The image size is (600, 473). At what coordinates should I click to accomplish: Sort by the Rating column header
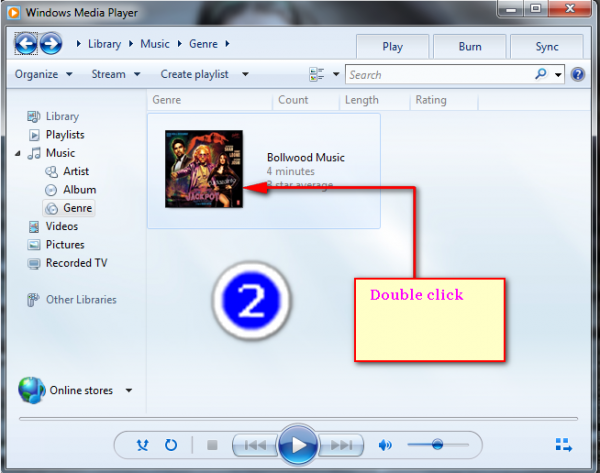pos(444,100)
